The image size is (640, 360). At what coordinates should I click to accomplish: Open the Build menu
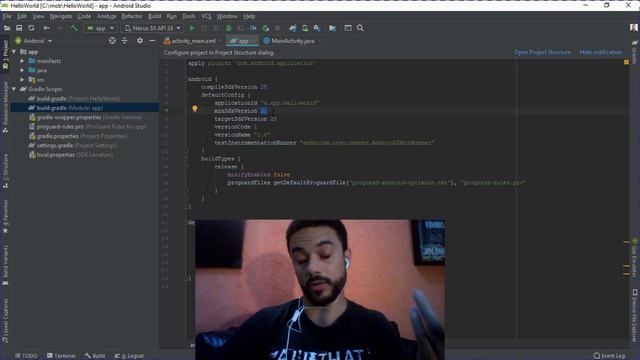point(154,16)
